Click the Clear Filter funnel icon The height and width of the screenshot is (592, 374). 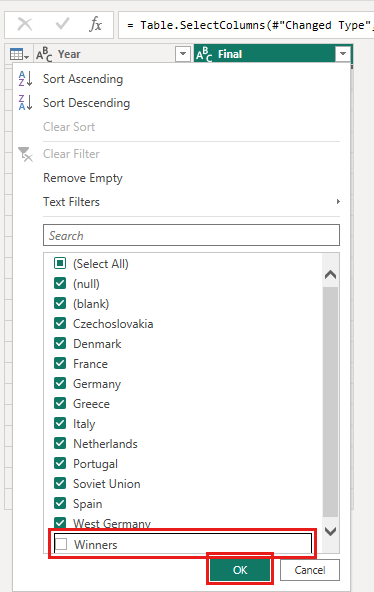tap(25, 154)
